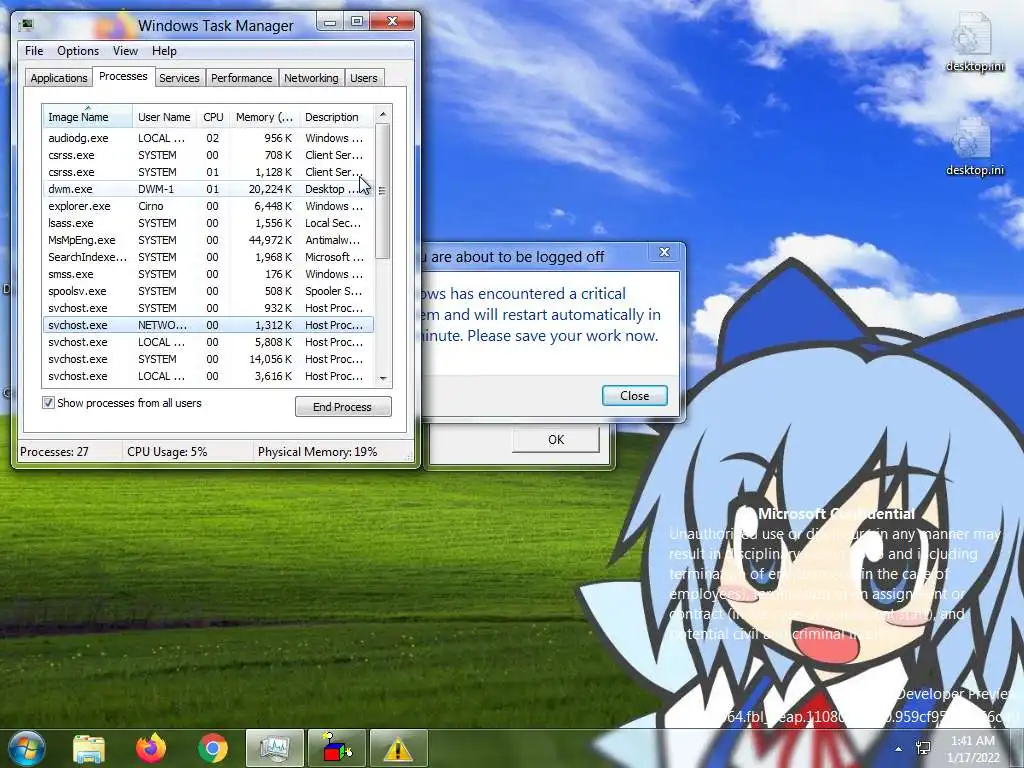Select the audiodg.exe process row

(208, 138)
